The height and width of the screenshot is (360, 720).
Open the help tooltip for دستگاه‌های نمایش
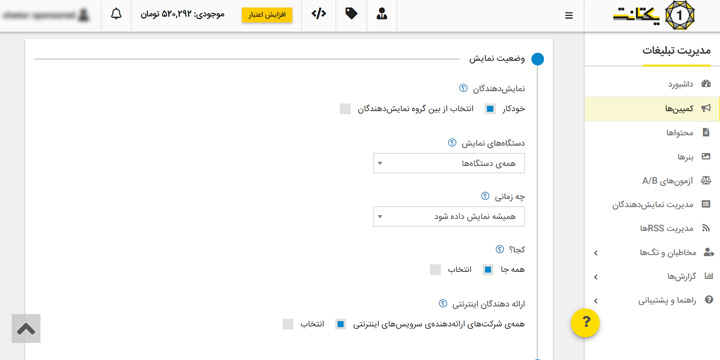452,143
